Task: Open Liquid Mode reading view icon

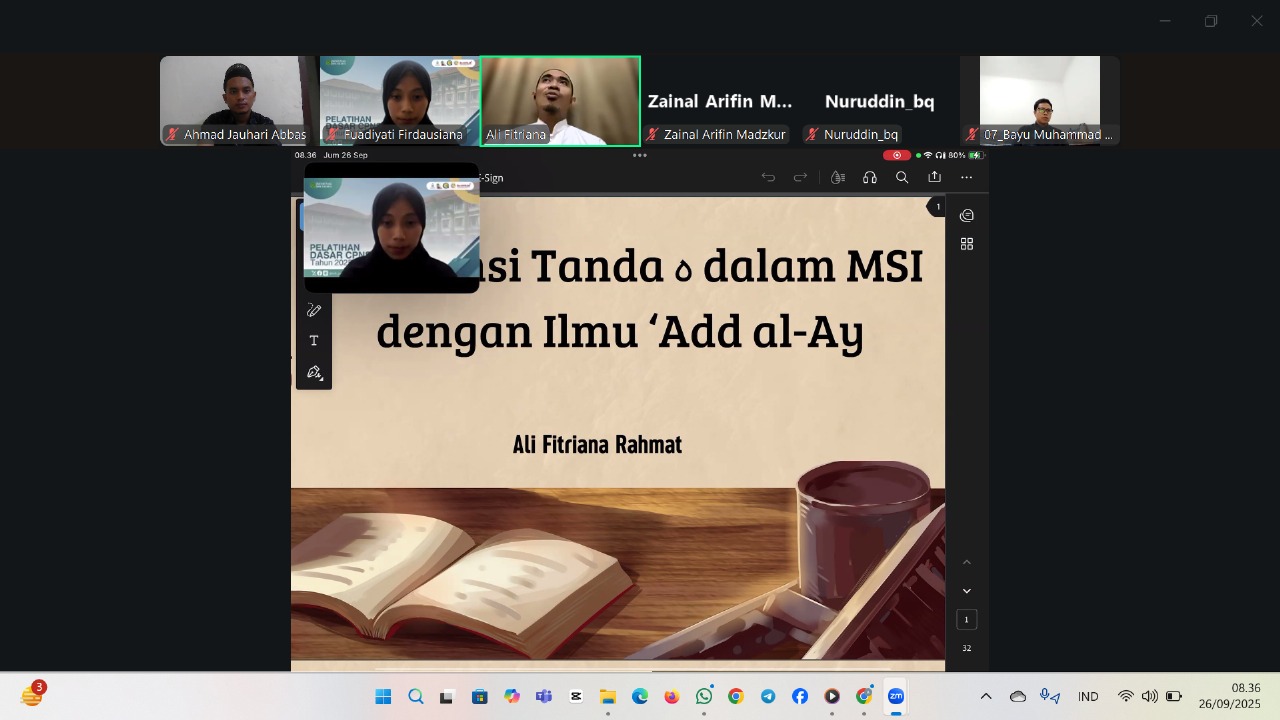Action: (x=838, y=178)
